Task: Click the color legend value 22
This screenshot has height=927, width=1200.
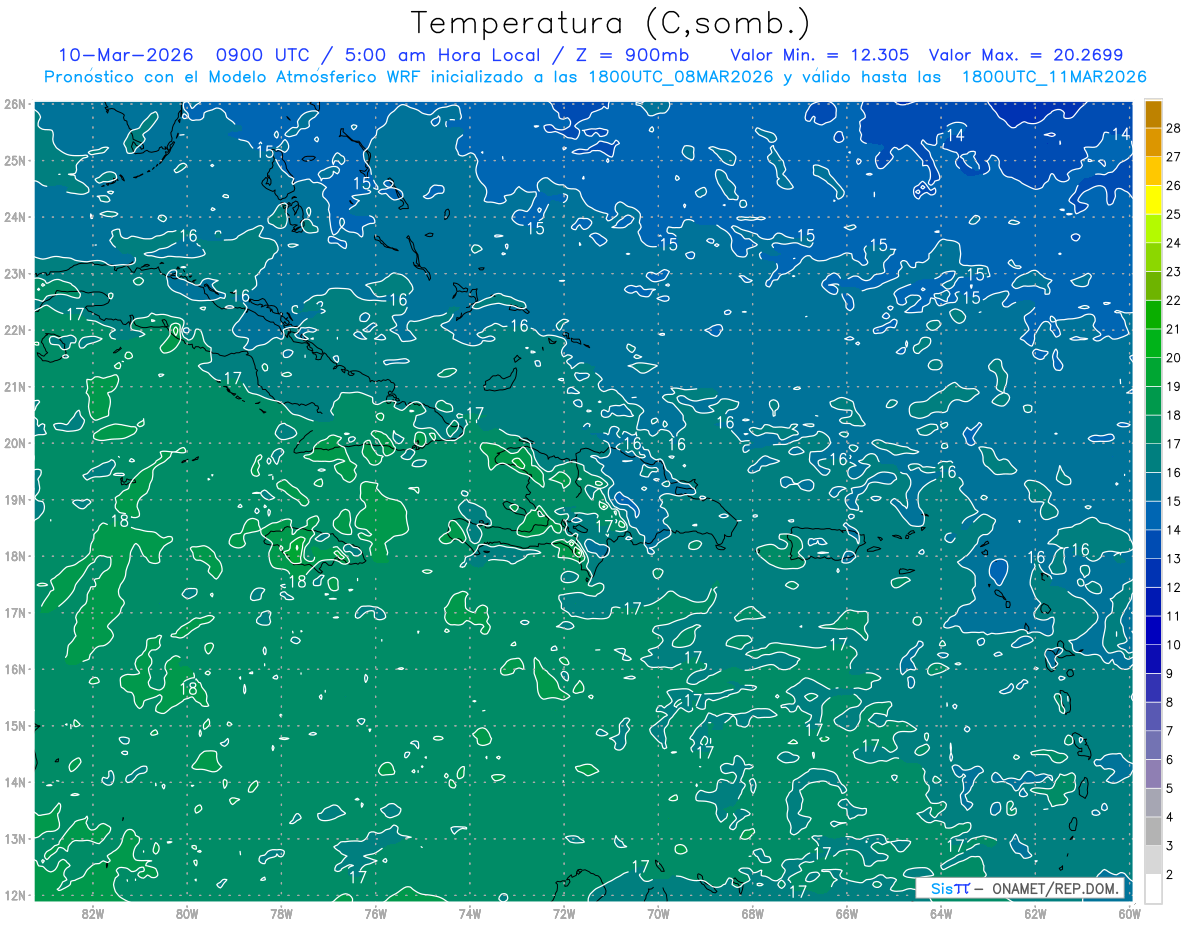Action: tap(1174, 300)
